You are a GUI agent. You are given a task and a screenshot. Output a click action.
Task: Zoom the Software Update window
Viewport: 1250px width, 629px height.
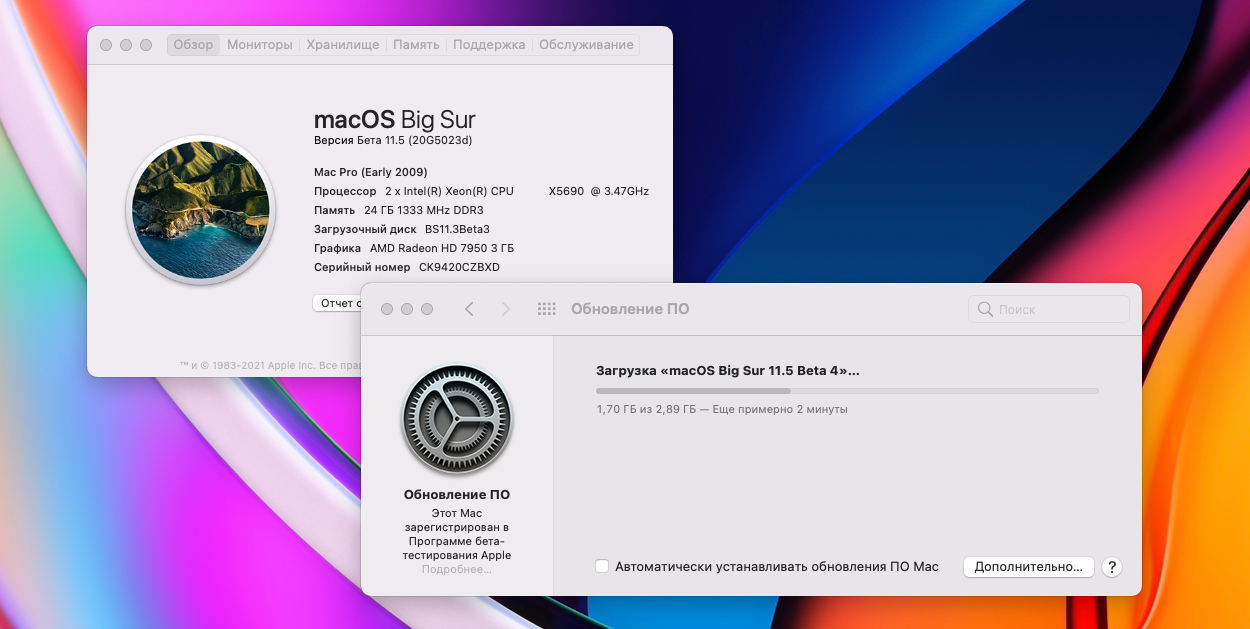[427, 309]
